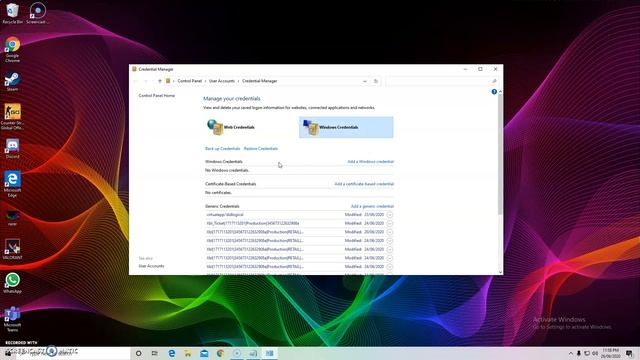Open File Explorer from the taskbar

[x=188, y=353]
